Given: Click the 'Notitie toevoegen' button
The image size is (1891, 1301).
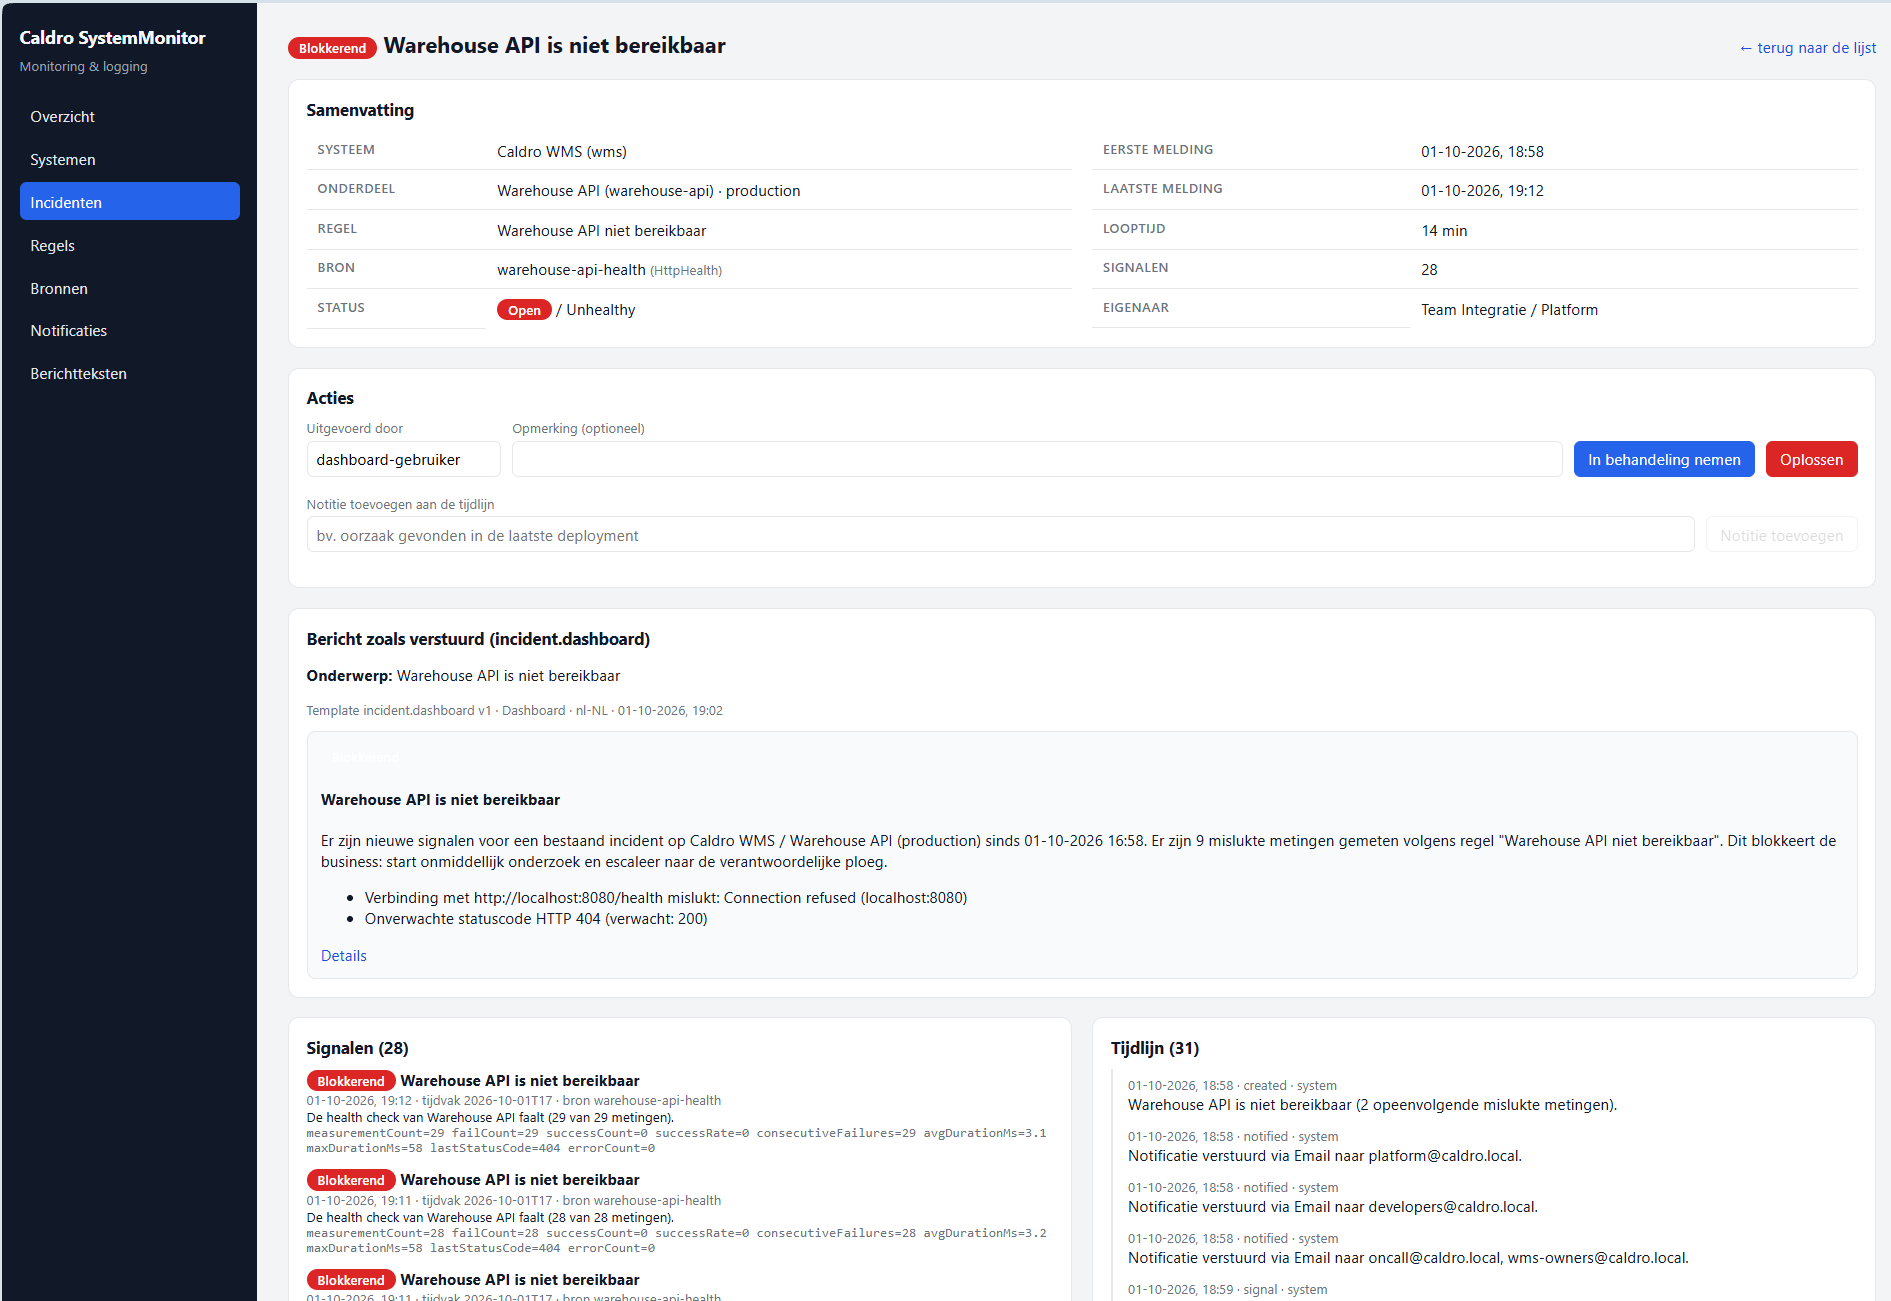Looking at the screenshot, I should coord(1781,535).
